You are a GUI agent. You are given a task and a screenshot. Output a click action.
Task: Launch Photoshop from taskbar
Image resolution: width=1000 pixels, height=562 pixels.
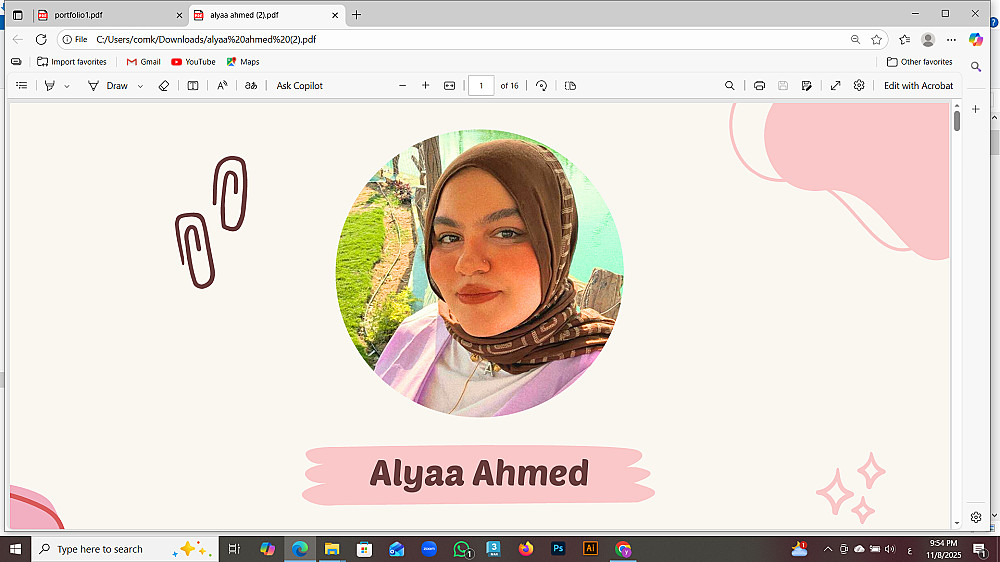point(558,549)
